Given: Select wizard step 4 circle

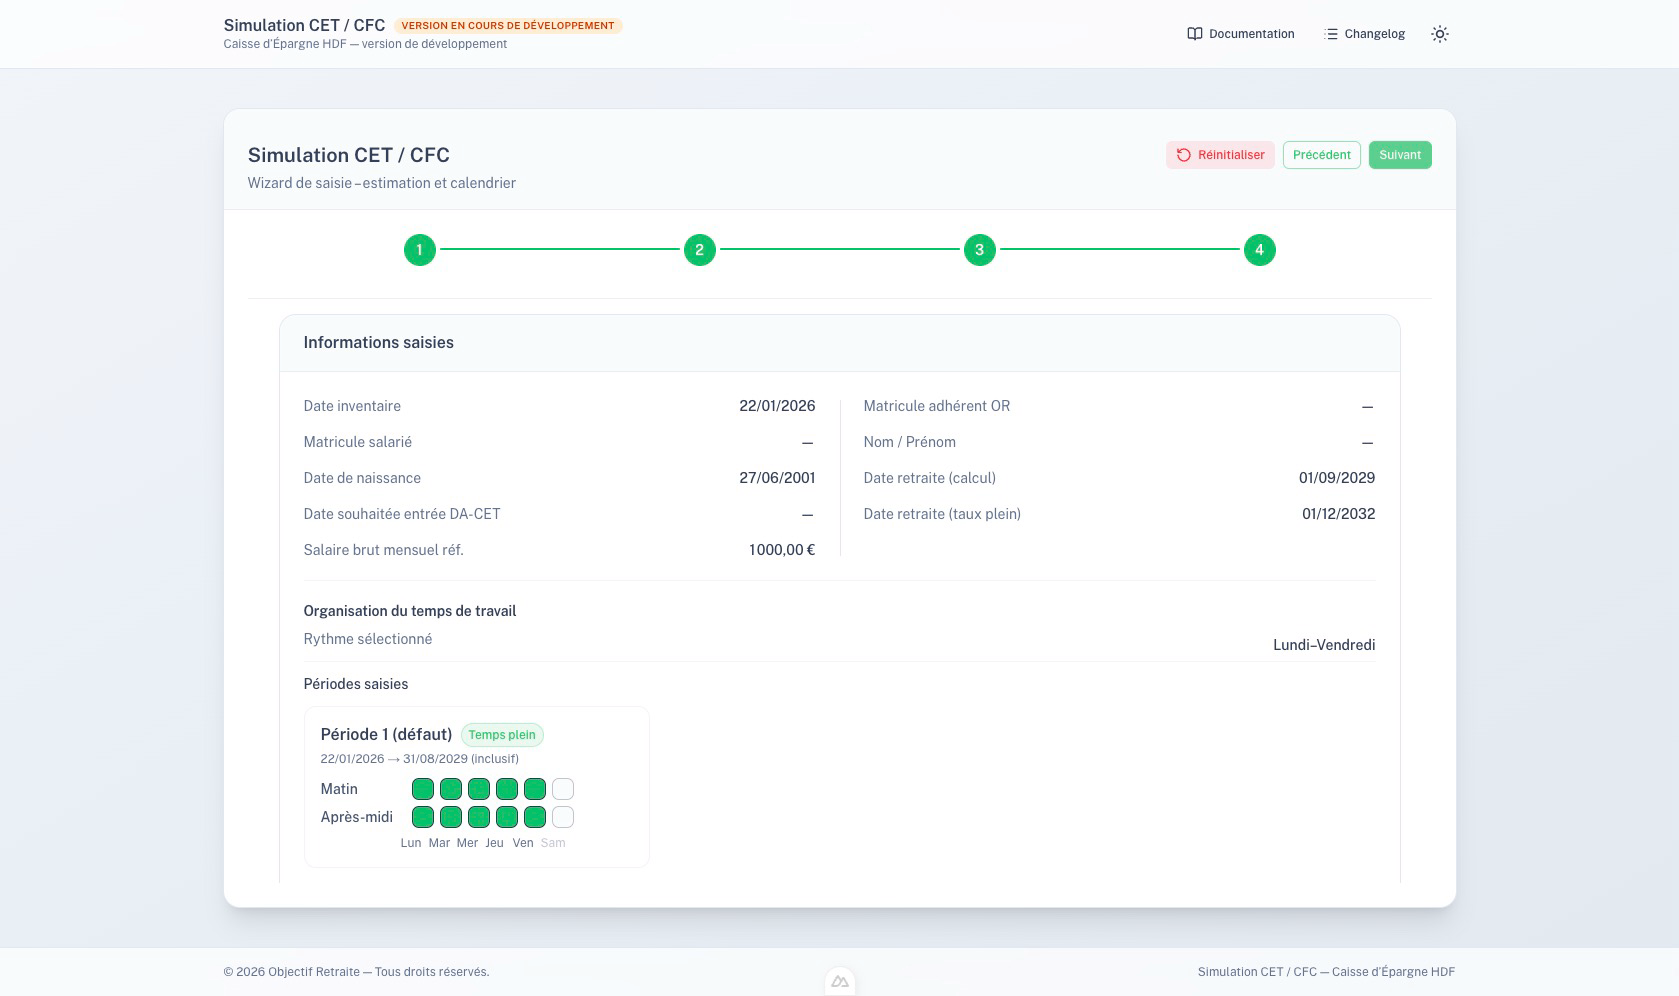Looking at the screenshot, I should (1259, 250).
